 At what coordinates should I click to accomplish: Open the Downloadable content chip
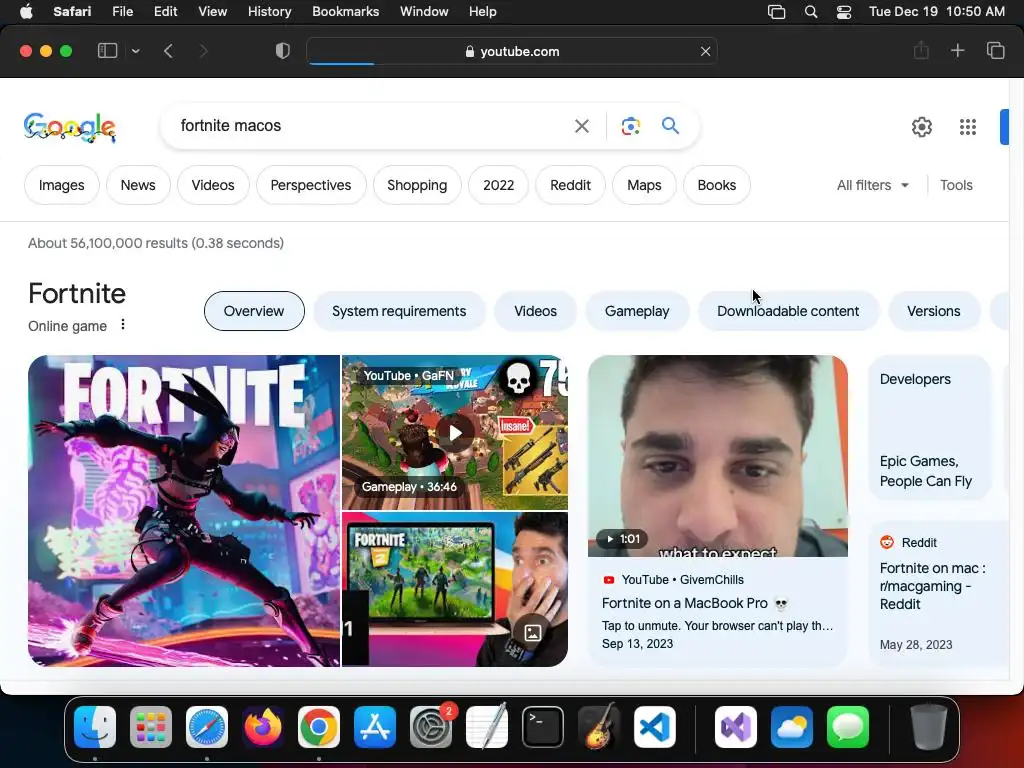pyautogui.click(x=788, y=311)
